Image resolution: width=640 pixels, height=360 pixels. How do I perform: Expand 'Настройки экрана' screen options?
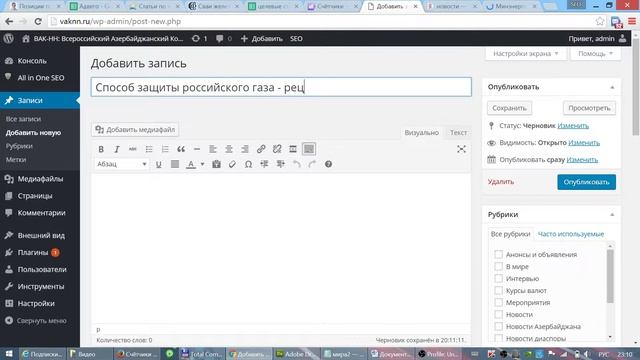(526, 54)
